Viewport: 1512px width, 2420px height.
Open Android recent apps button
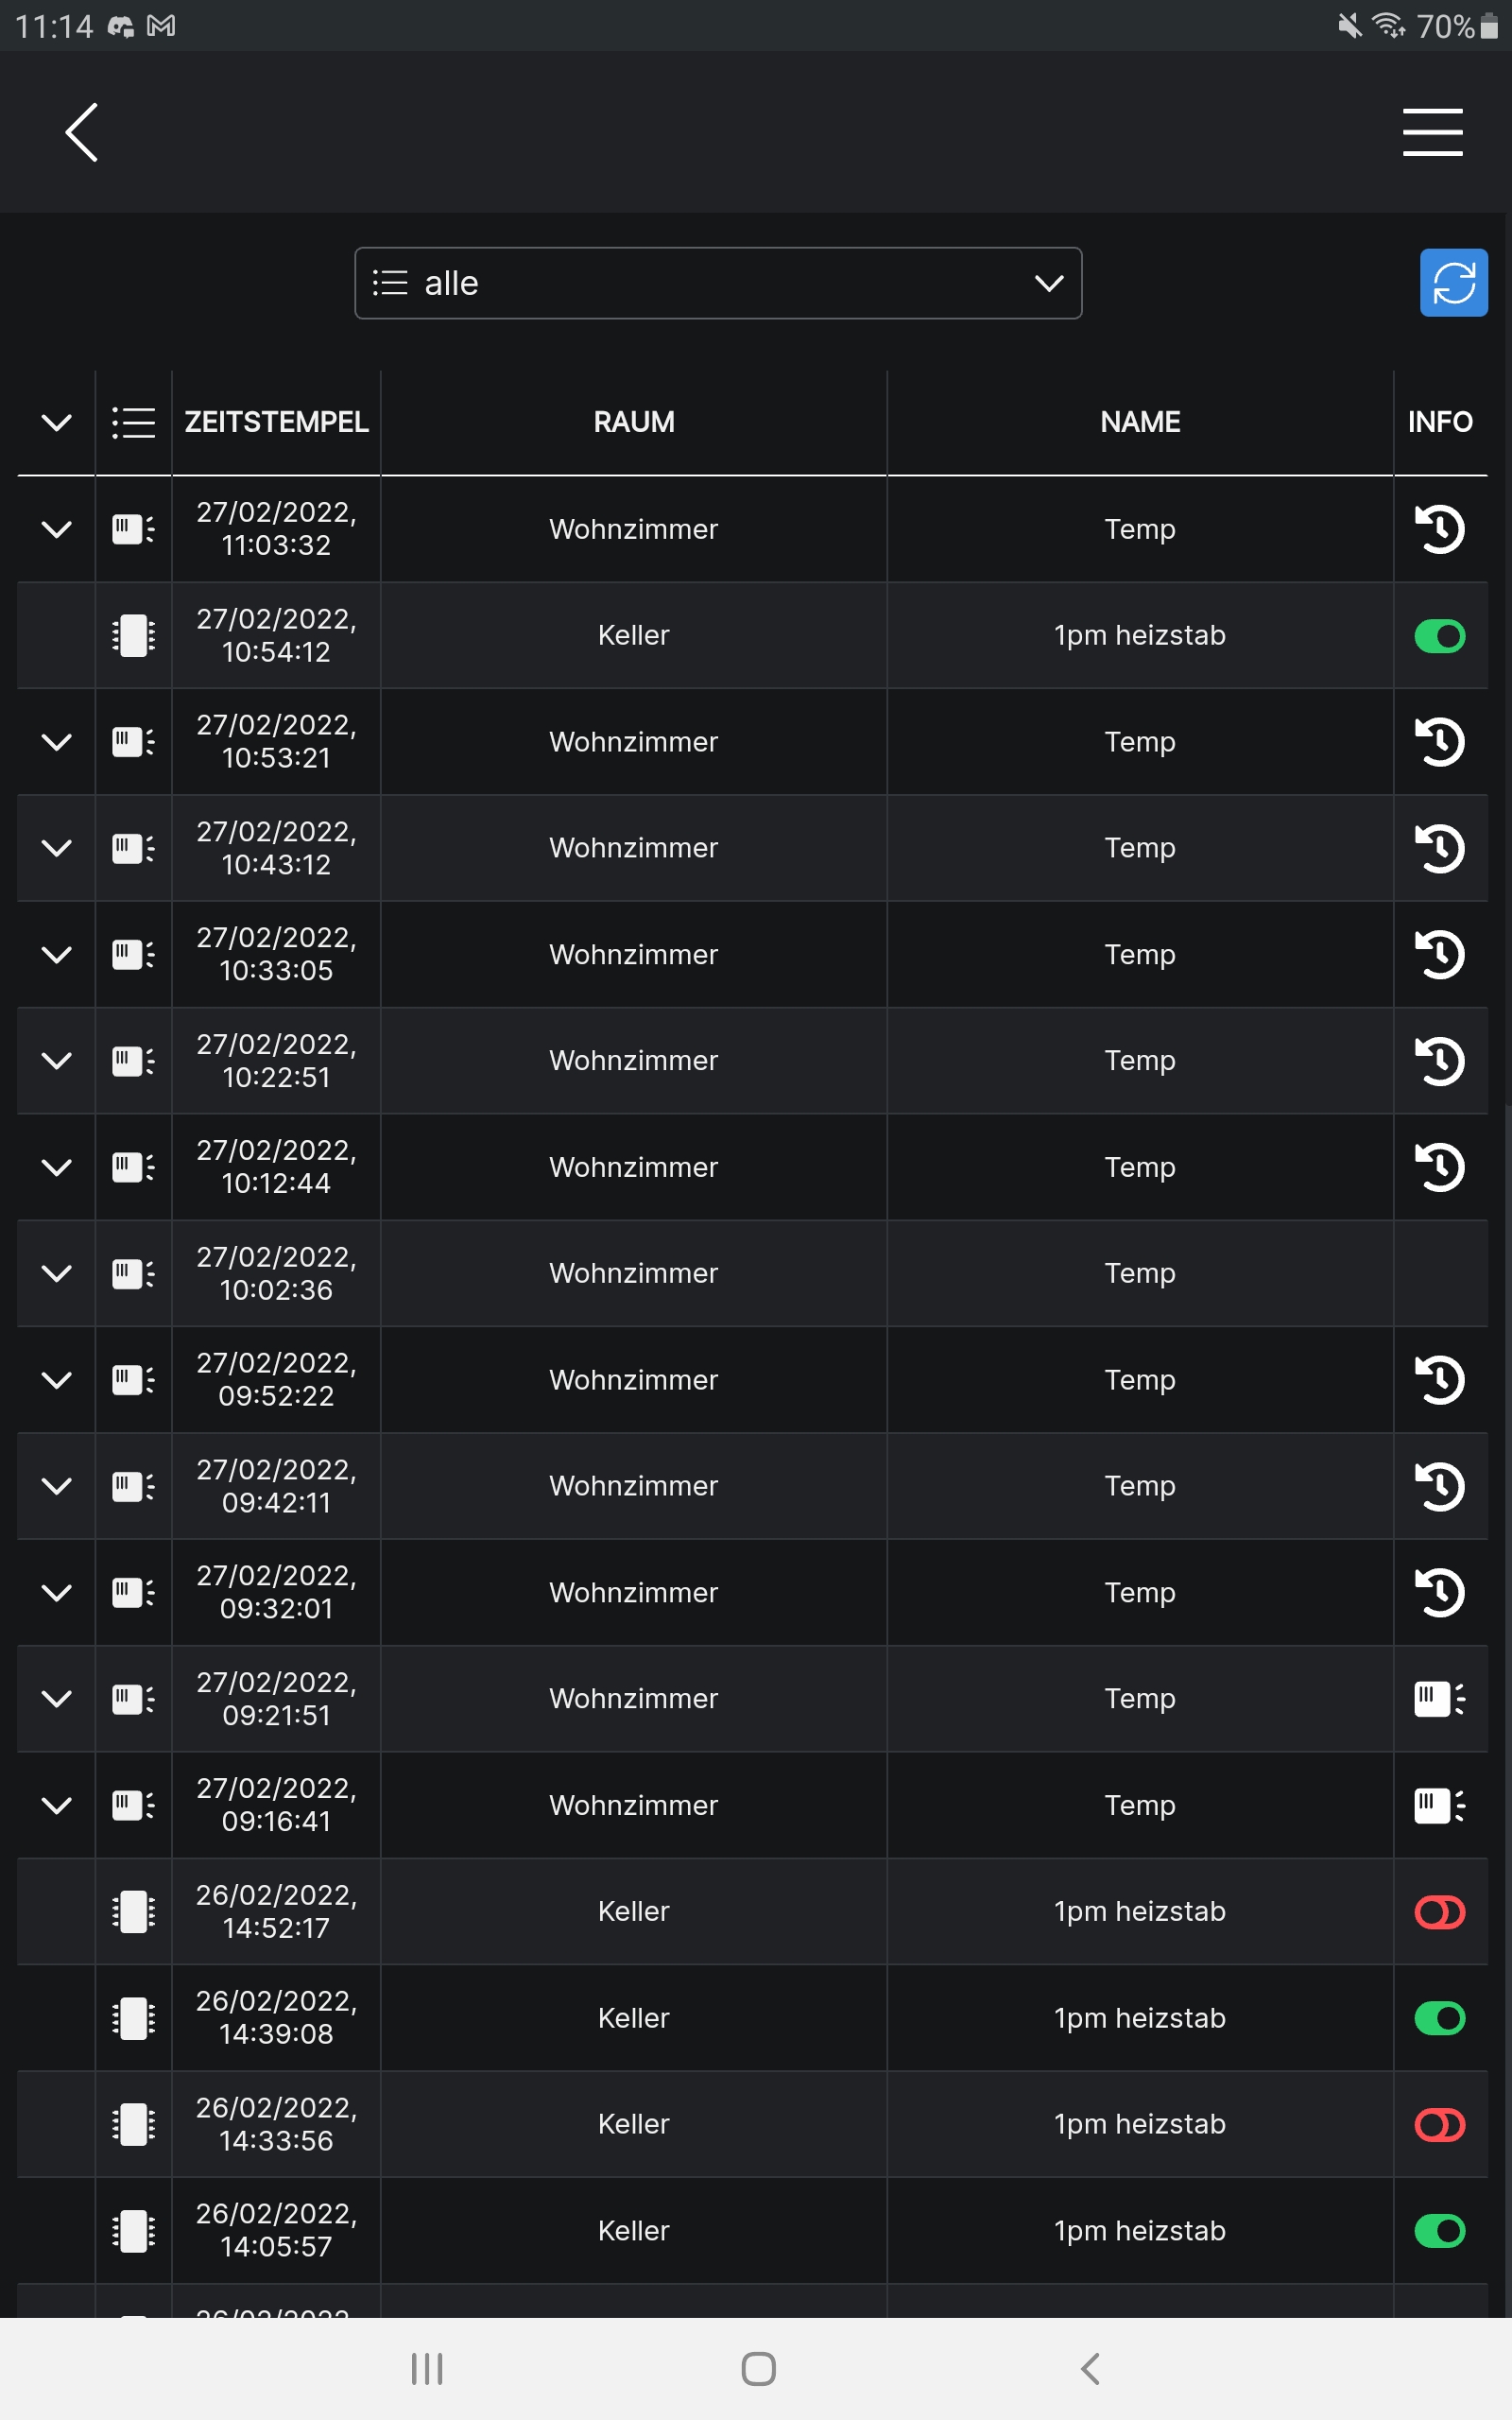pos(427,2368)
